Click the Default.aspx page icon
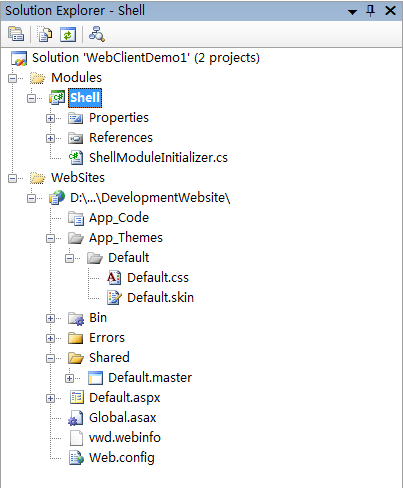Screen dimensions: 403x488 point(77,398)
